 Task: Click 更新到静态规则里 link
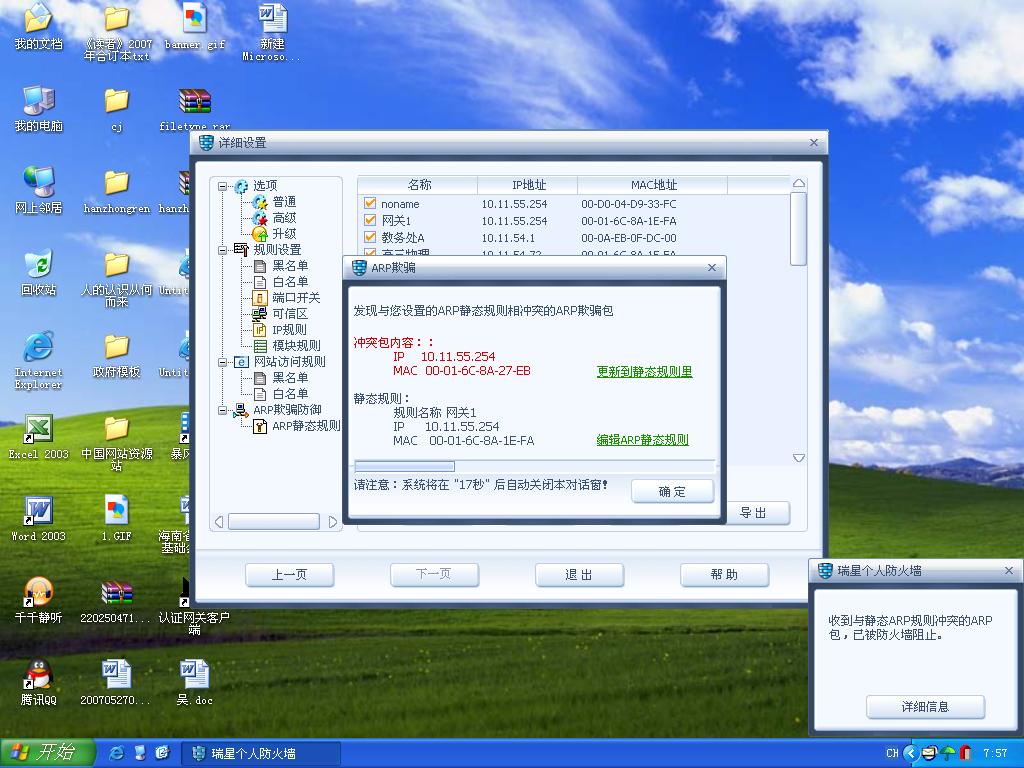645,372
